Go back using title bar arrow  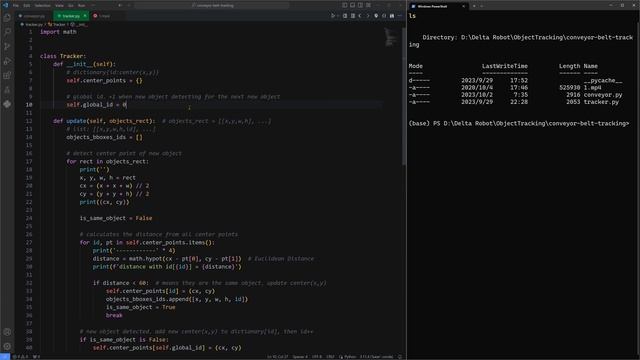coord(120,6)
